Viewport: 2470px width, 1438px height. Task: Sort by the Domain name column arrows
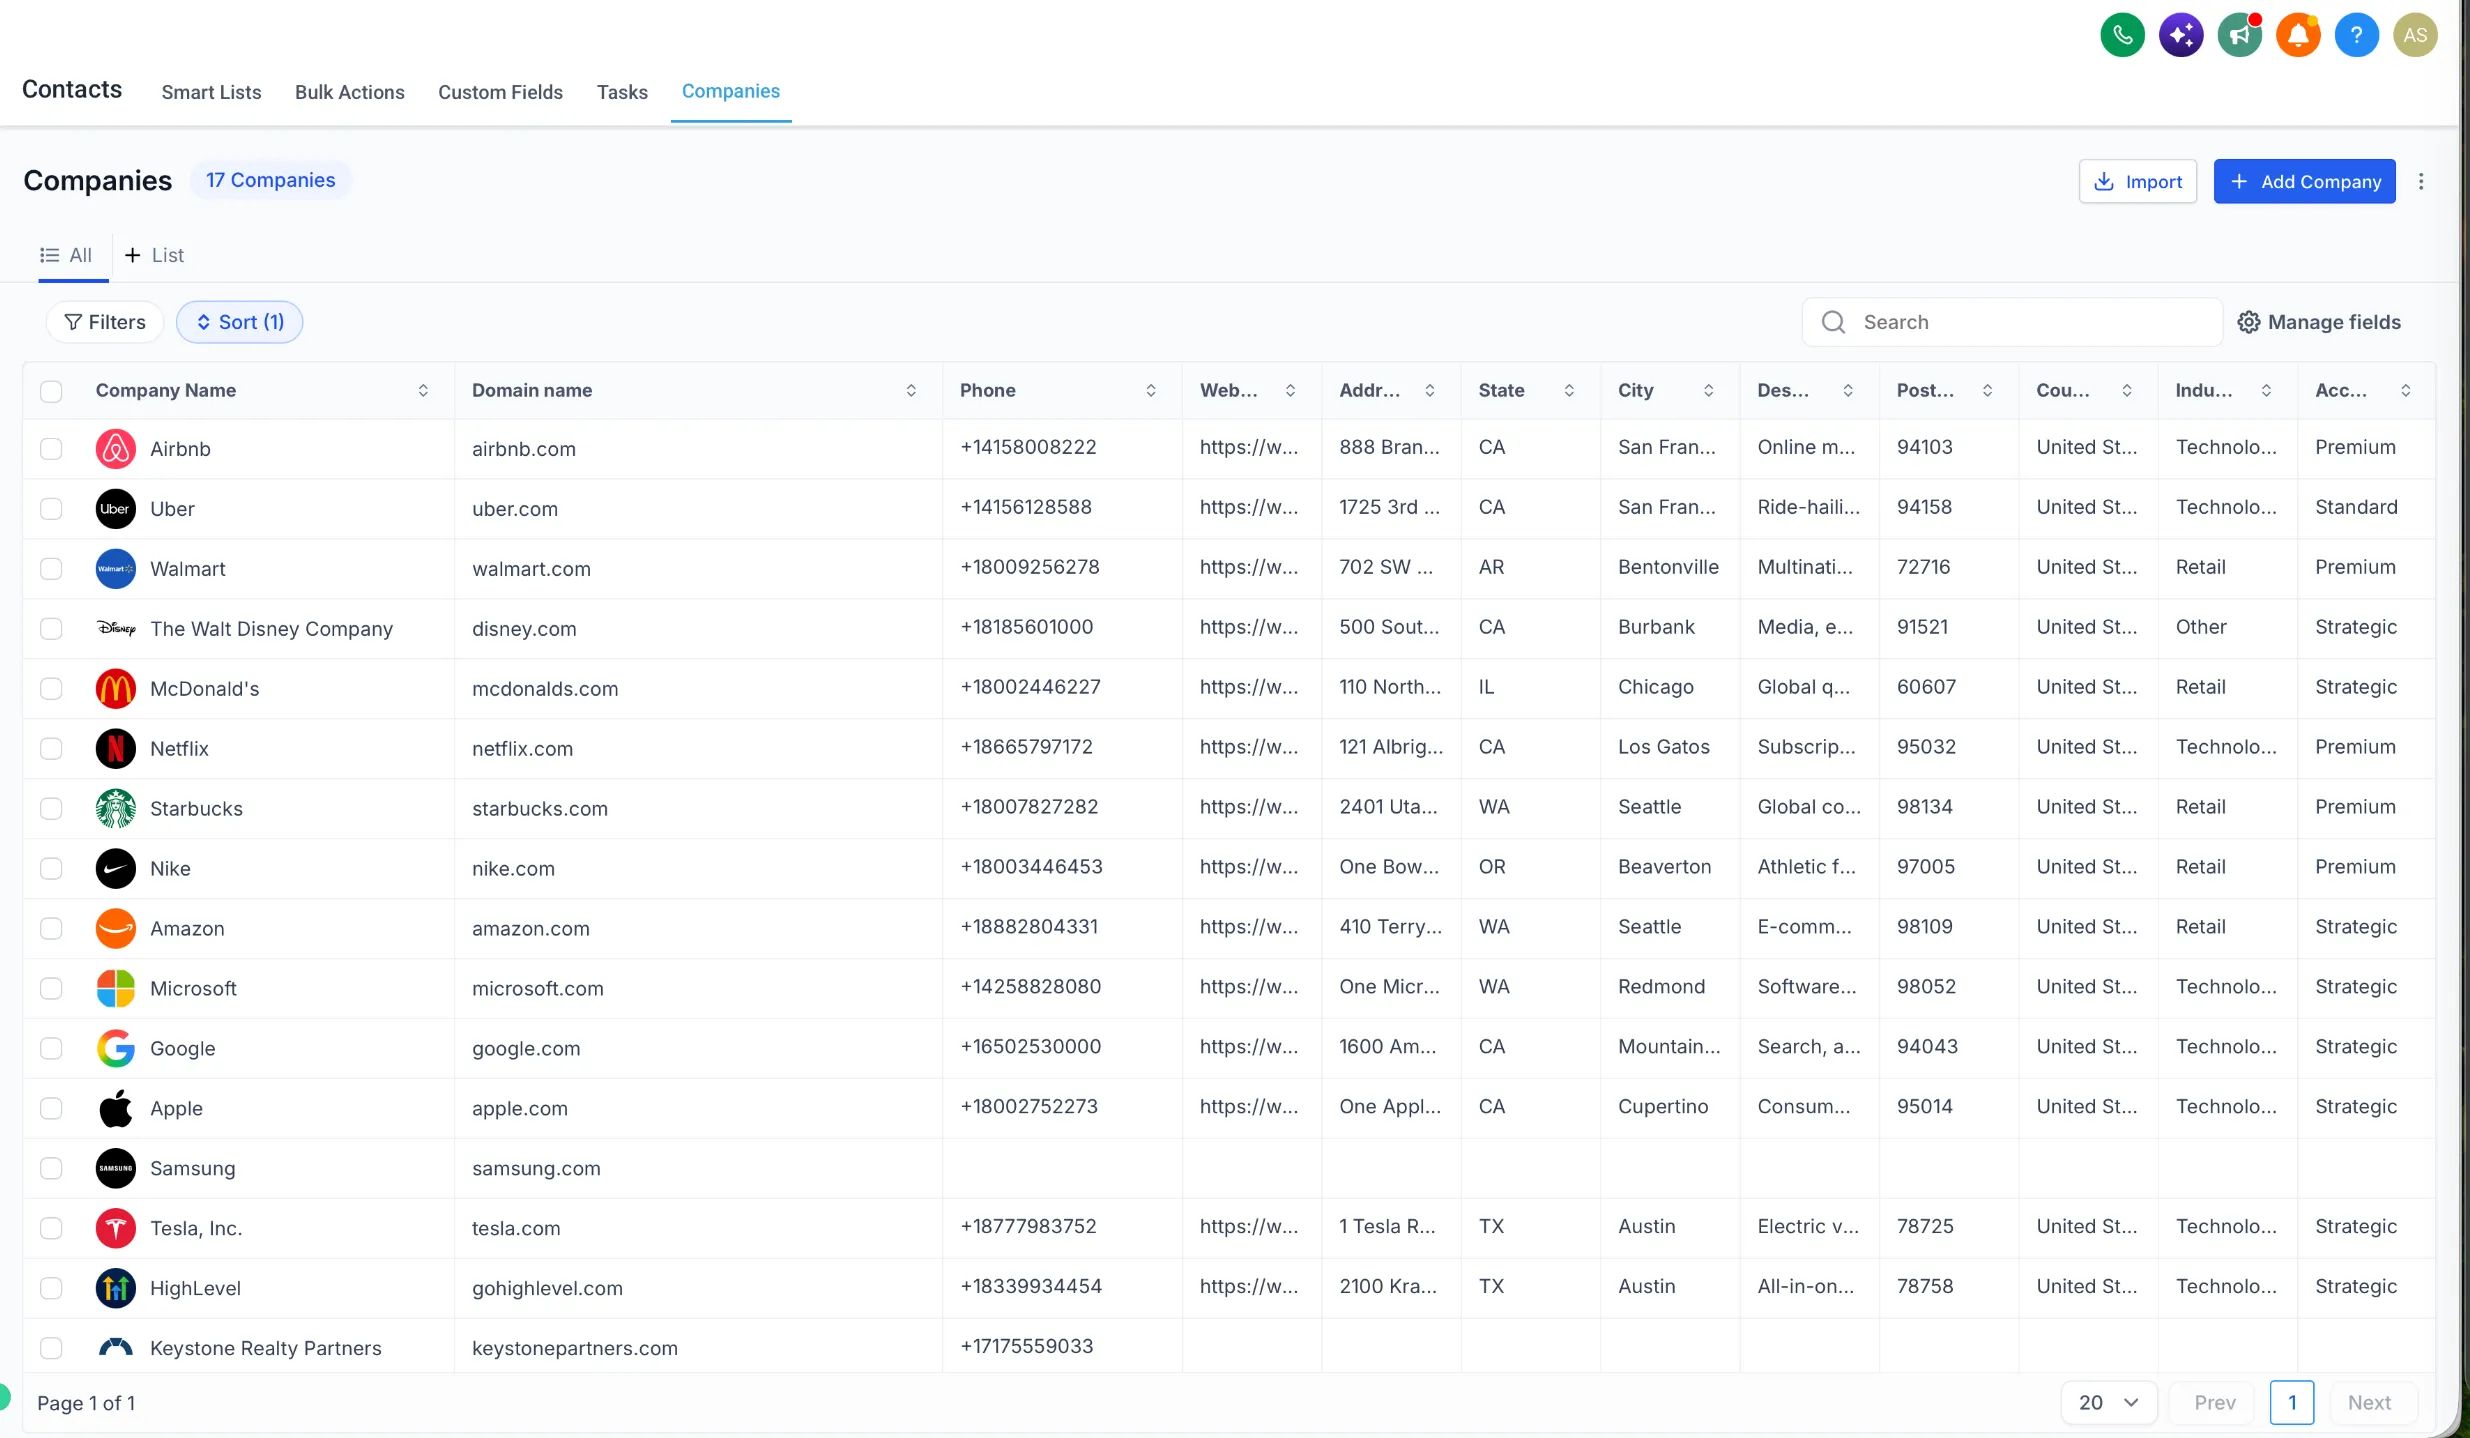(911, 391)
